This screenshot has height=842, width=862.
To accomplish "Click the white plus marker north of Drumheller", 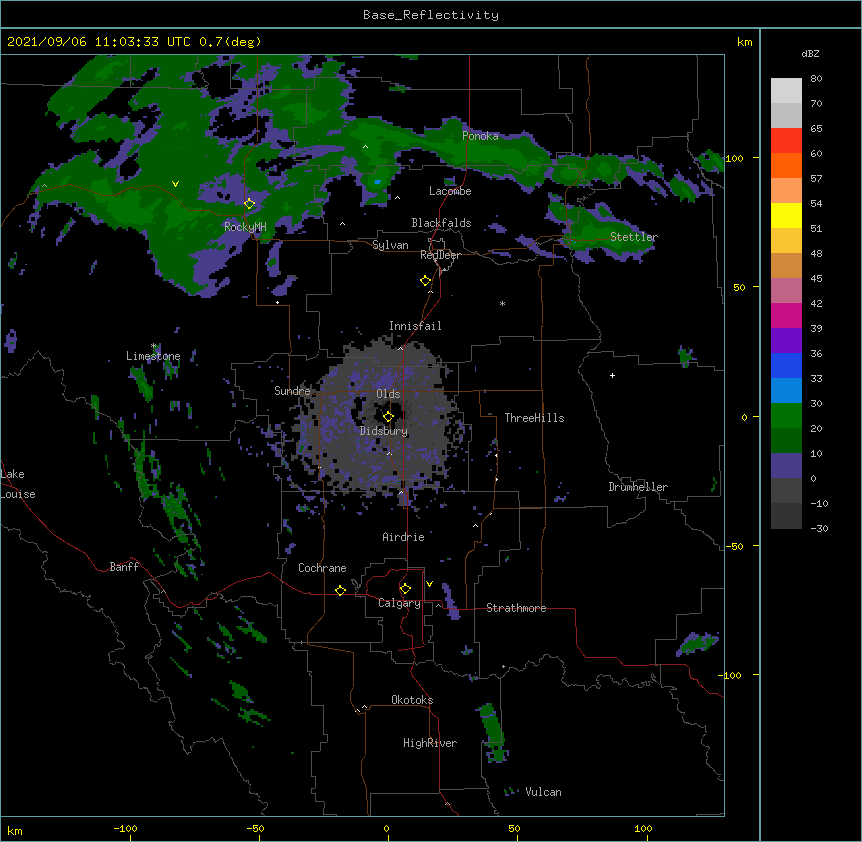I will pos(612,375).
